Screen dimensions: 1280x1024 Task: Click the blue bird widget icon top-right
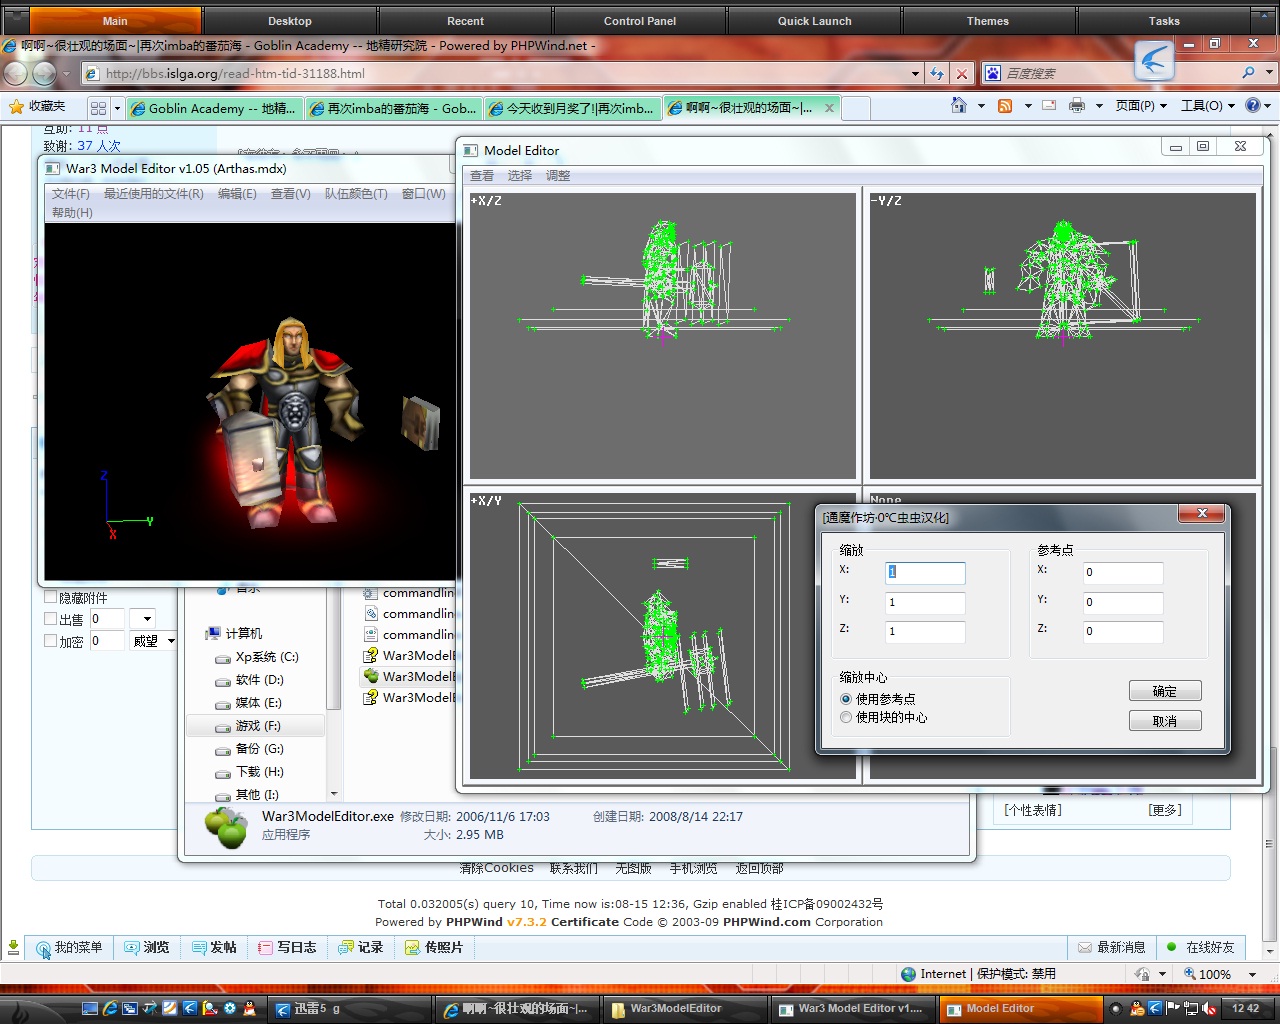point(1154,60)
